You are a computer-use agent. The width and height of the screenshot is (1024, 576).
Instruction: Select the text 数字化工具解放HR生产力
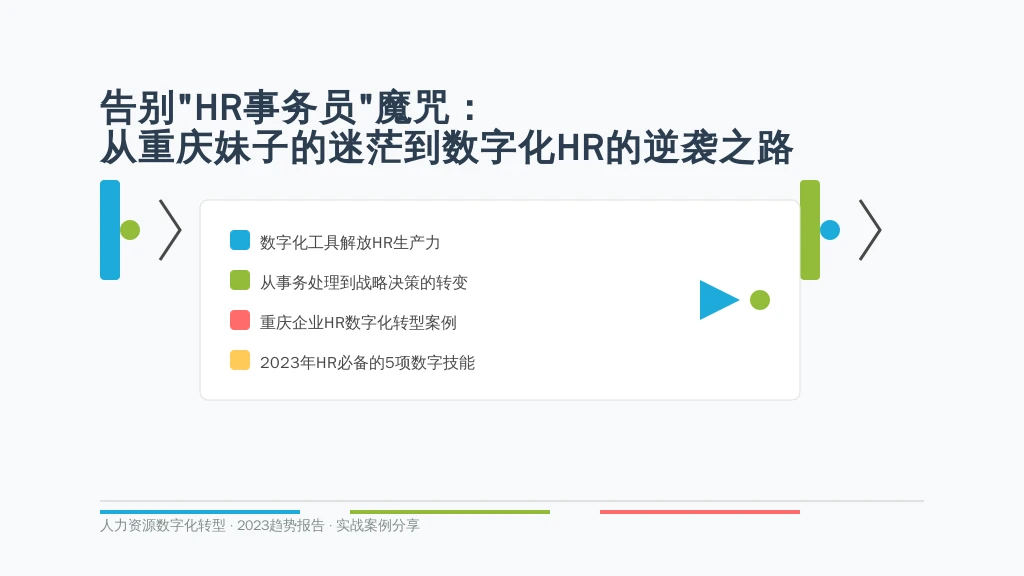coord(350,242)
